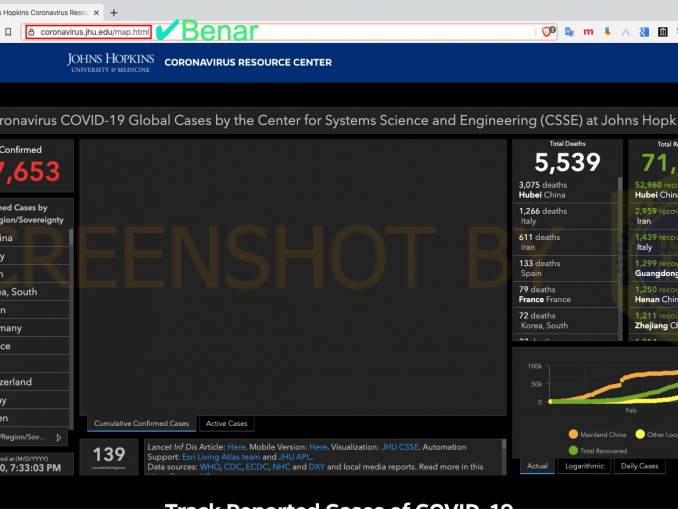Click the padlock site security icon
678x509 pixels.
coord(31,32)
